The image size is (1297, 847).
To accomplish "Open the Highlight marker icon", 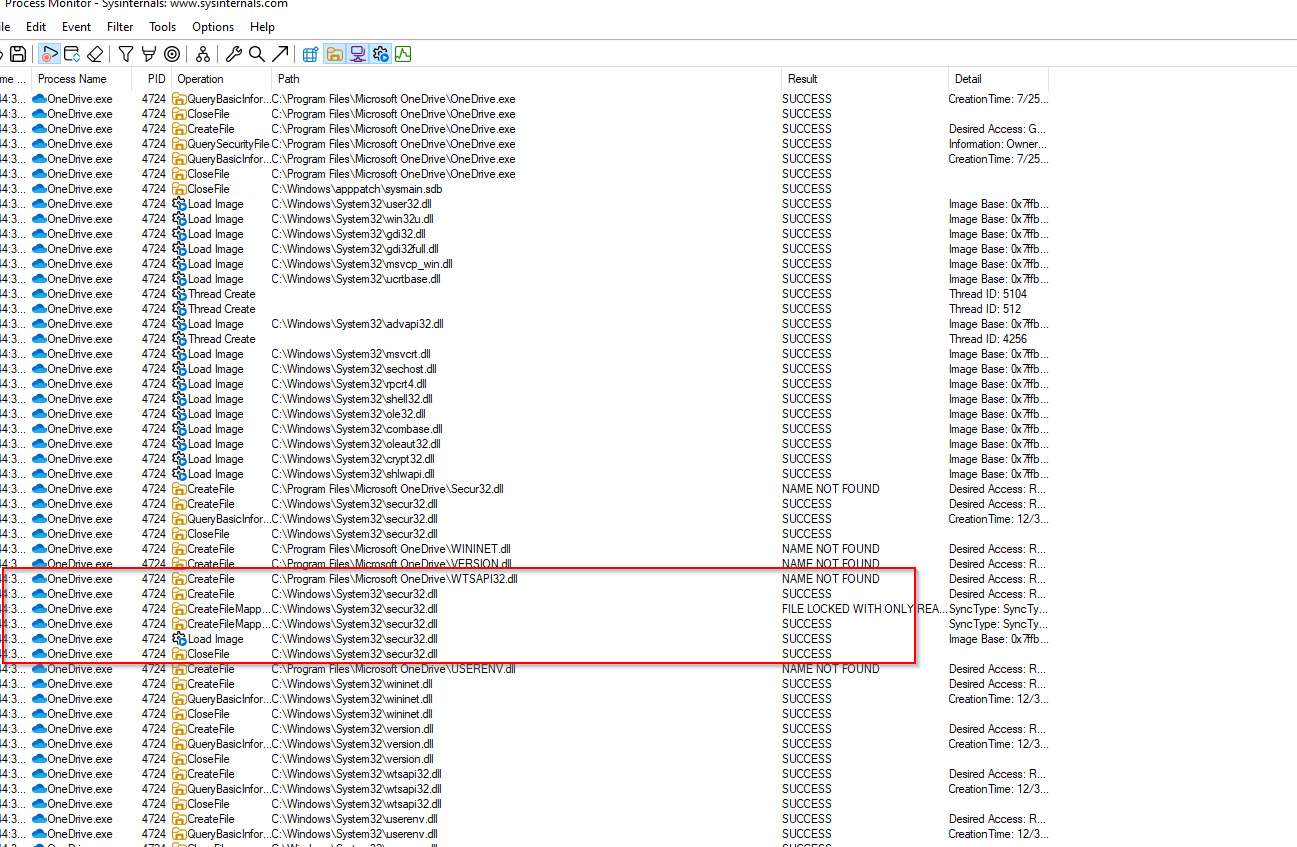I will [148, 54].
